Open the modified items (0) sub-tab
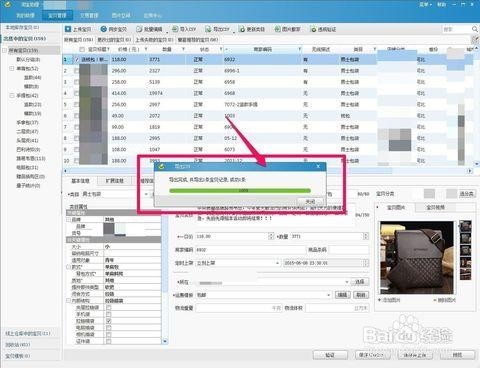480x368 pixels. pyautogui.click(x=114, y=40)
